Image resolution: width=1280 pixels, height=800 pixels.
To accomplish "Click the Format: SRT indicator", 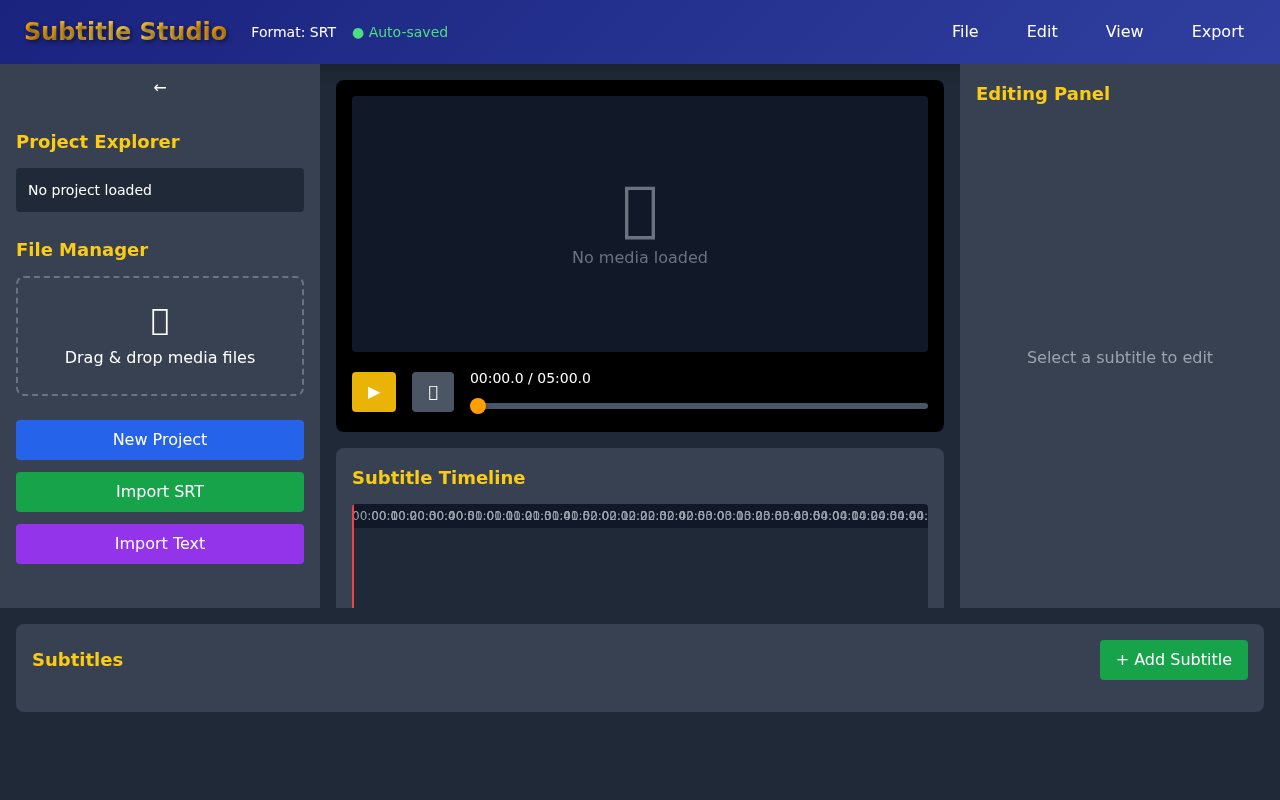I will 293,32.
